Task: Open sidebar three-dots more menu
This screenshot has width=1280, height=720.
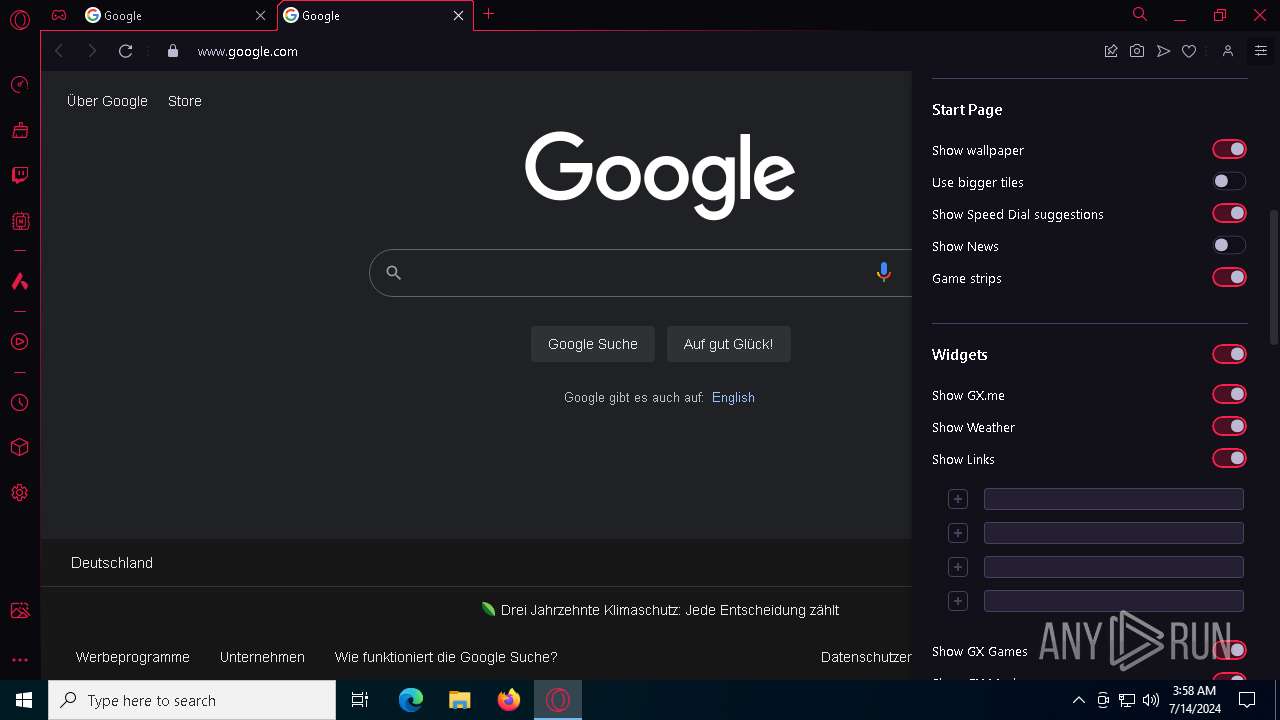Action: 19,660
